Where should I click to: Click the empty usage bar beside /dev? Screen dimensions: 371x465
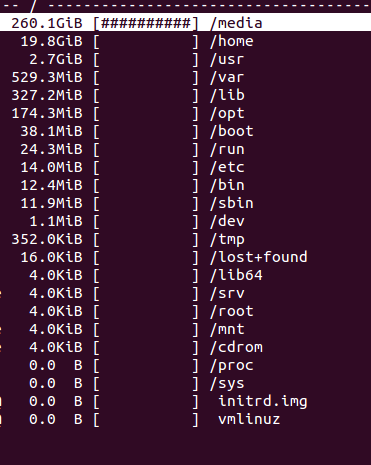[146, 221]
